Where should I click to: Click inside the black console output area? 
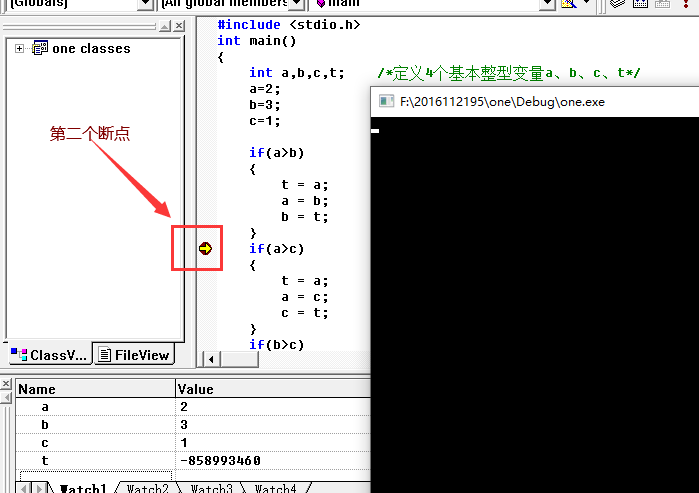click(x=535, y=305)
